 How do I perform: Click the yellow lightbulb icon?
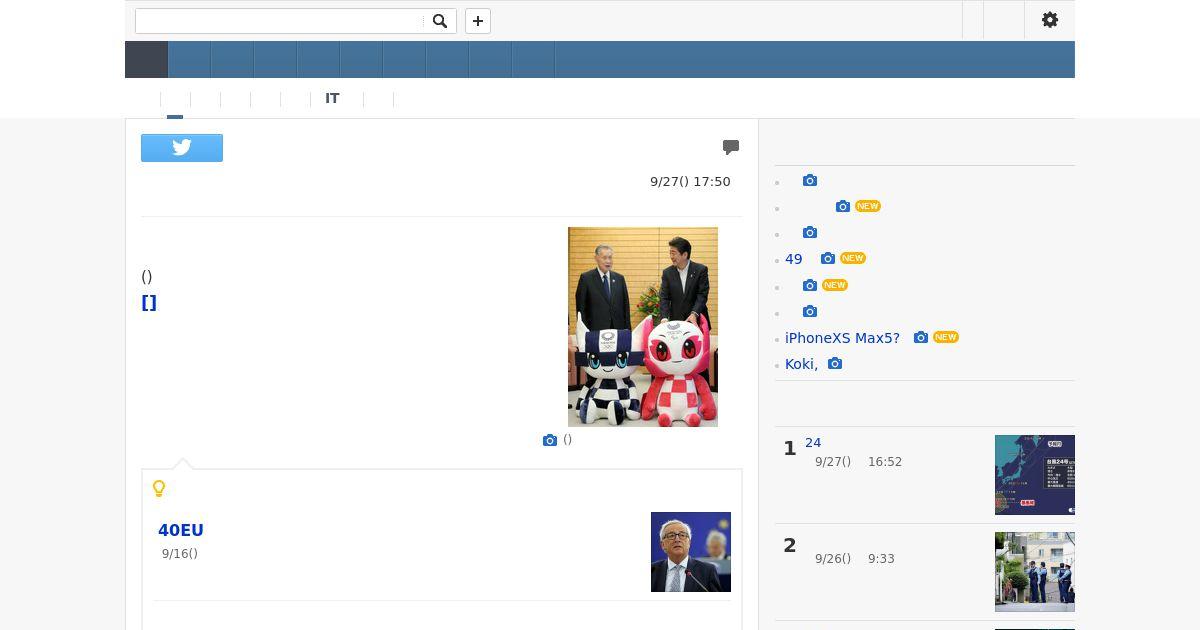tap(159, 489)
